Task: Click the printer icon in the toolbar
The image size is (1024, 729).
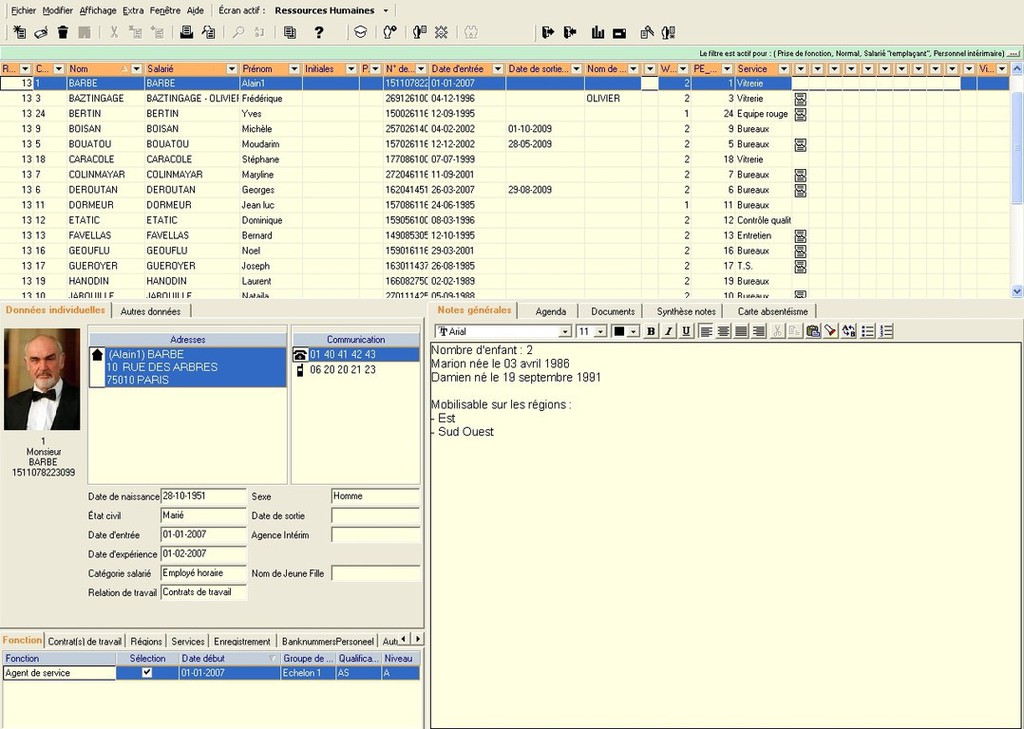Action: [x=186, y=32]
